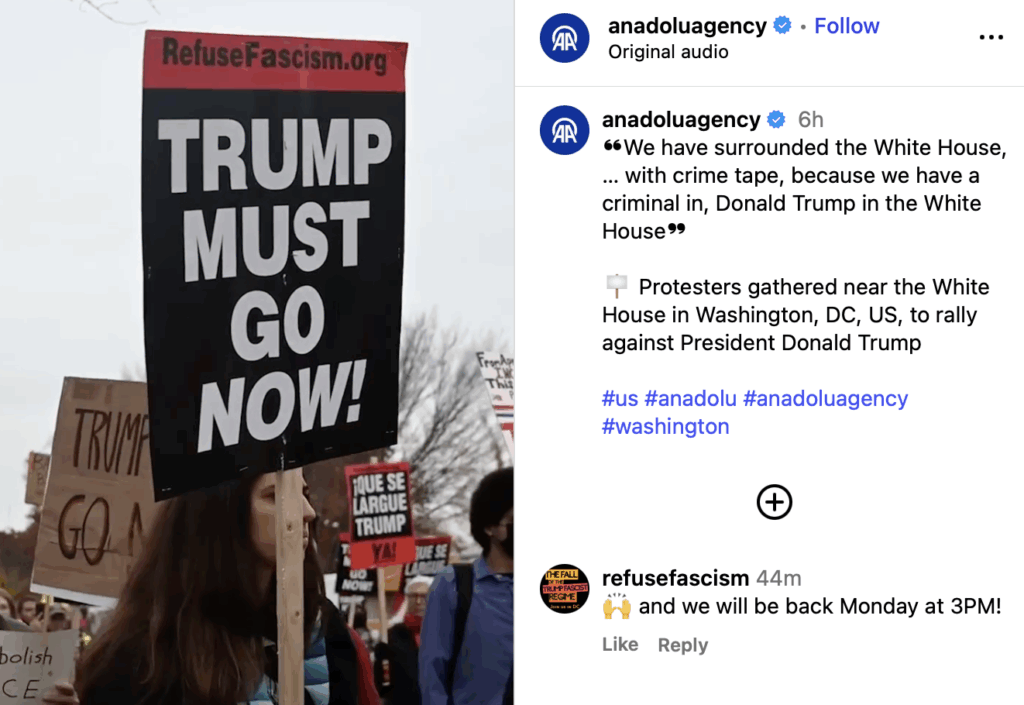Screen dimensions: 1024x705
Task: Click the caption's blue verified checkmark
Action: tap(776, 119)
